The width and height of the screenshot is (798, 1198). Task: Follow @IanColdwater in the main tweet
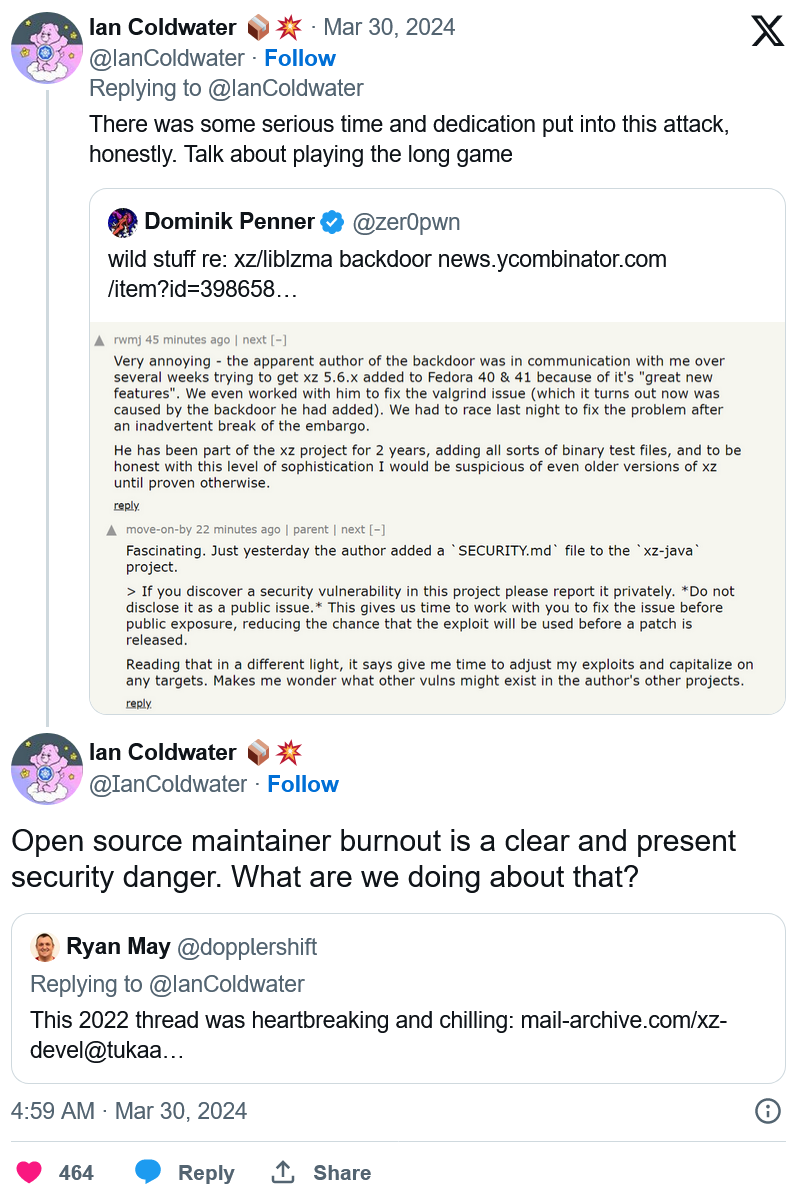click(x=303, y=784)
